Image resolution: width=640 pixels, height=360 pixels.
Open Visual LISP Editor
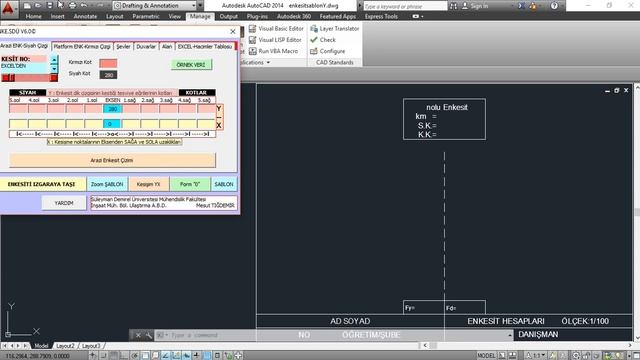pyautogui.click(x=275, y=40)
